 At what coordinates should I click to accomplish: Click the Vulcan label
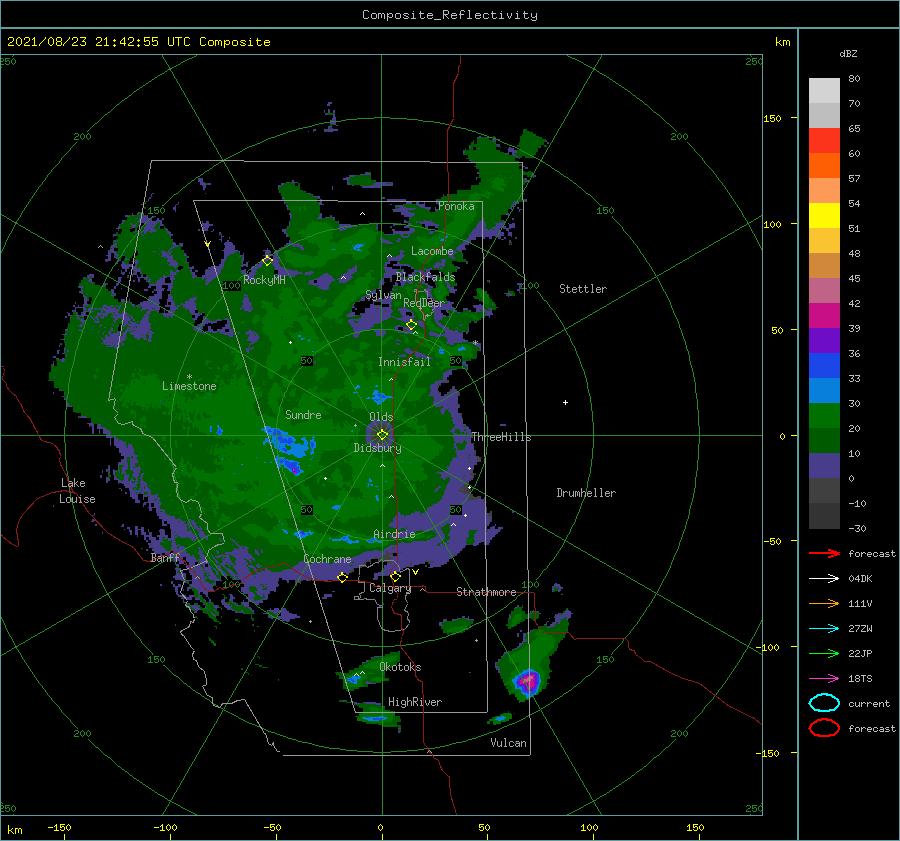508,743
